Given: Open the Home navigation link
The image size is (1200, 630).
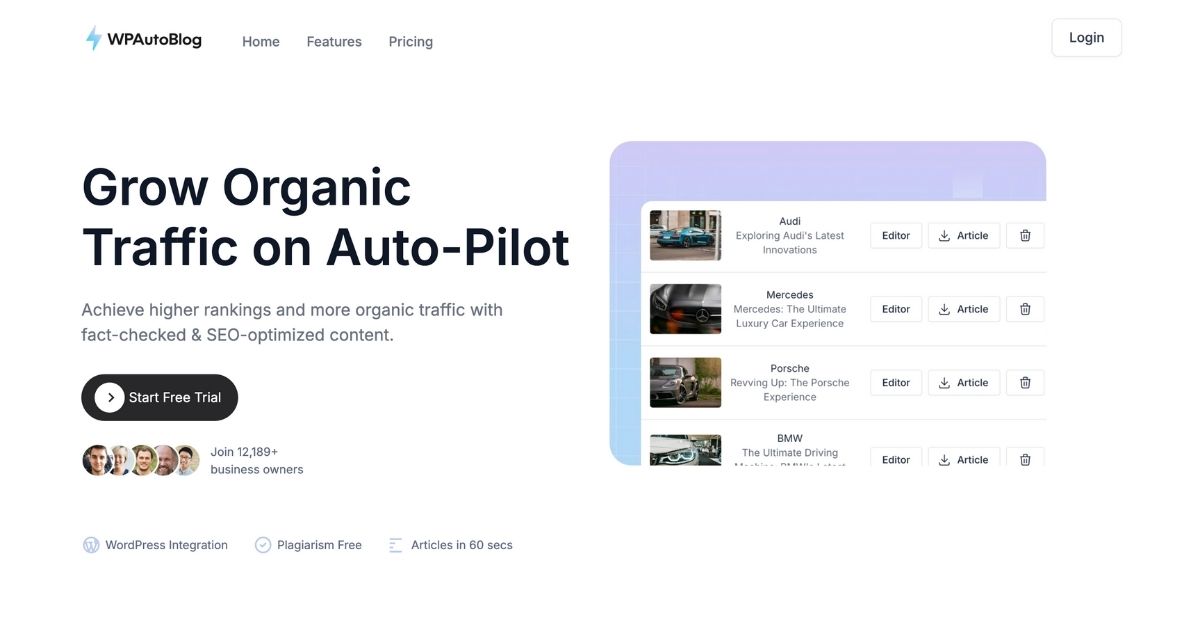Looking at the screenshot, I should click(x=261, y=41).
